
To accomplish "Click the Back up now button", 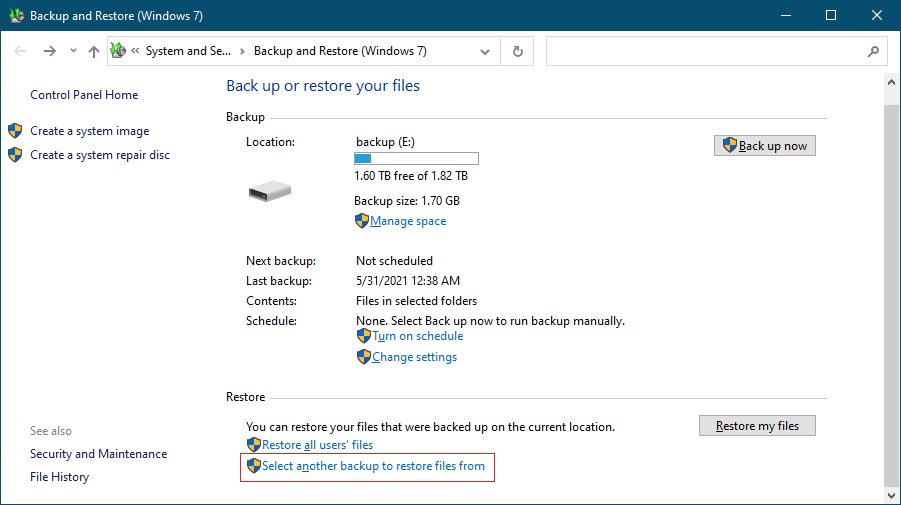I will click(x=765, y=146).
